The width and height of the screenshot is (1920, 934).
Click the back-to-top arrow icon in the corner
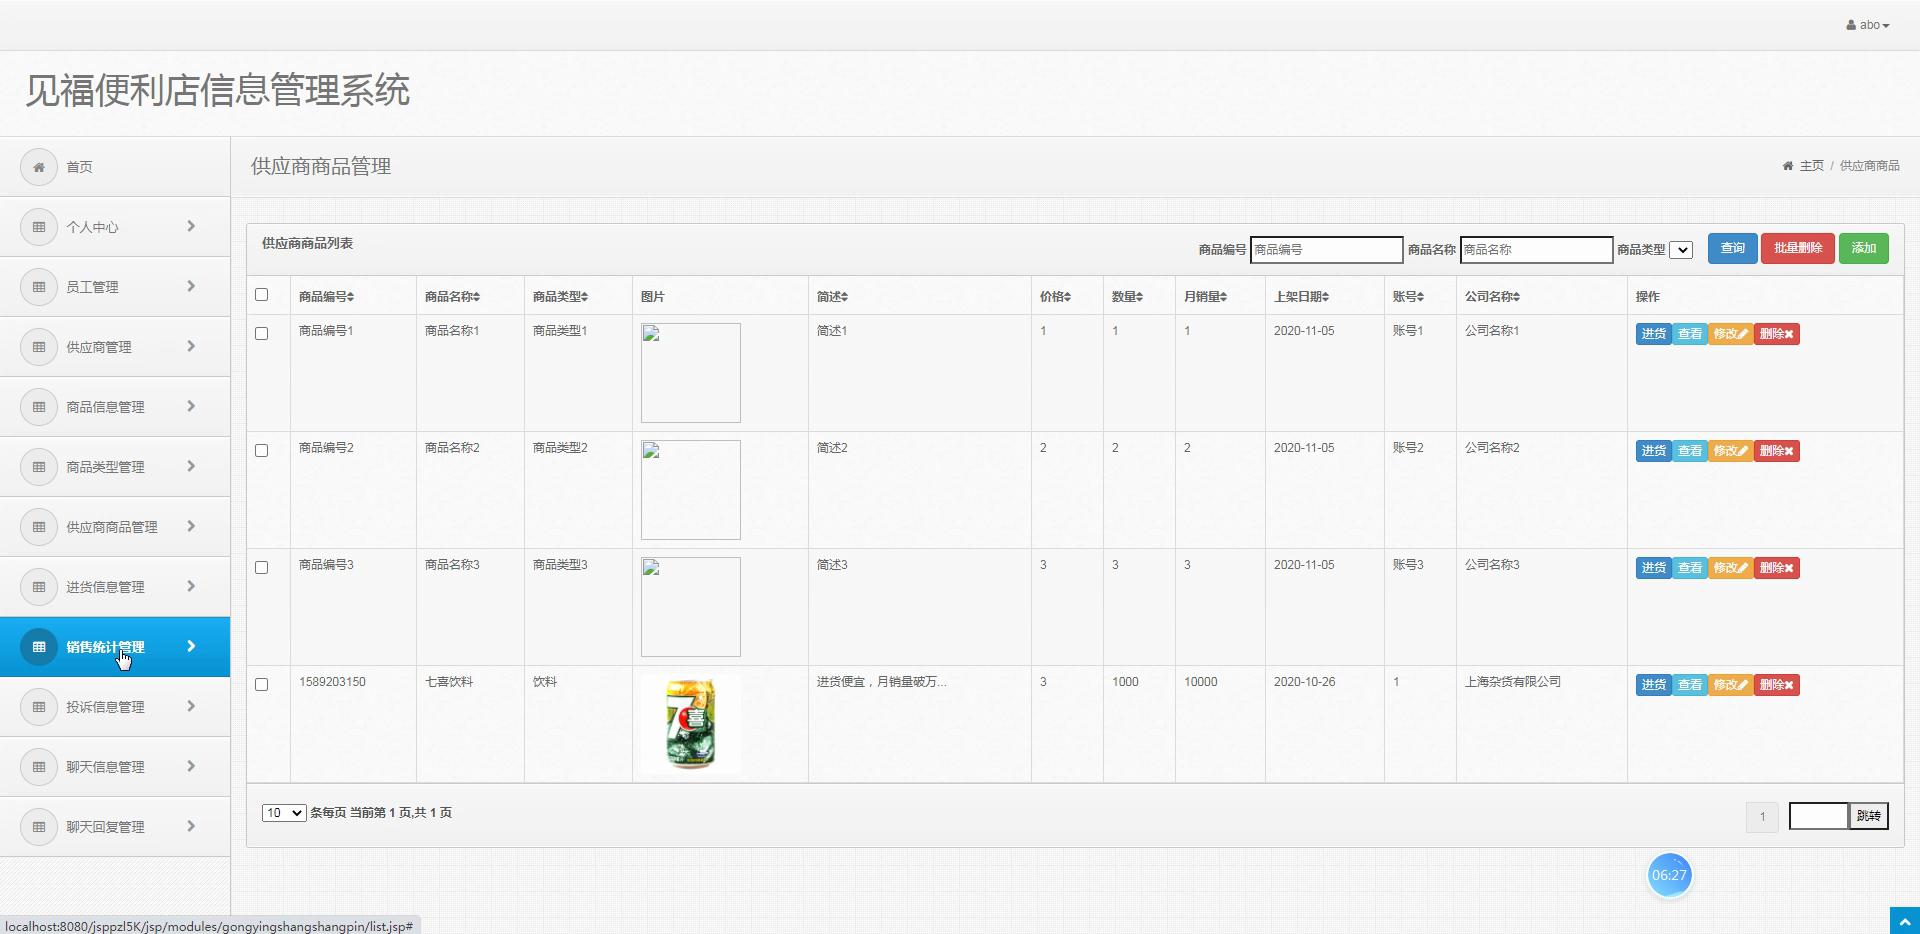1904,920
